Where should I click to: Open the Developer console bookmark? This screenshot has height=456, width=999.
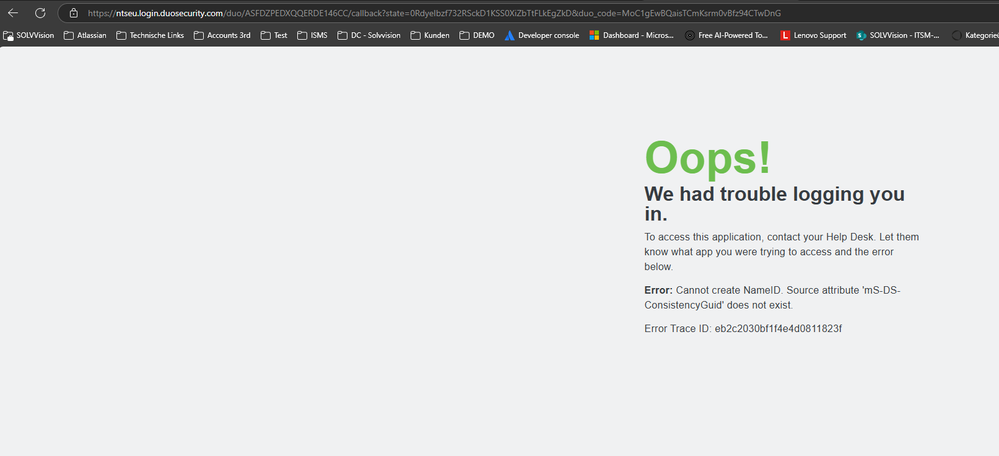click(x=542, y=36)
